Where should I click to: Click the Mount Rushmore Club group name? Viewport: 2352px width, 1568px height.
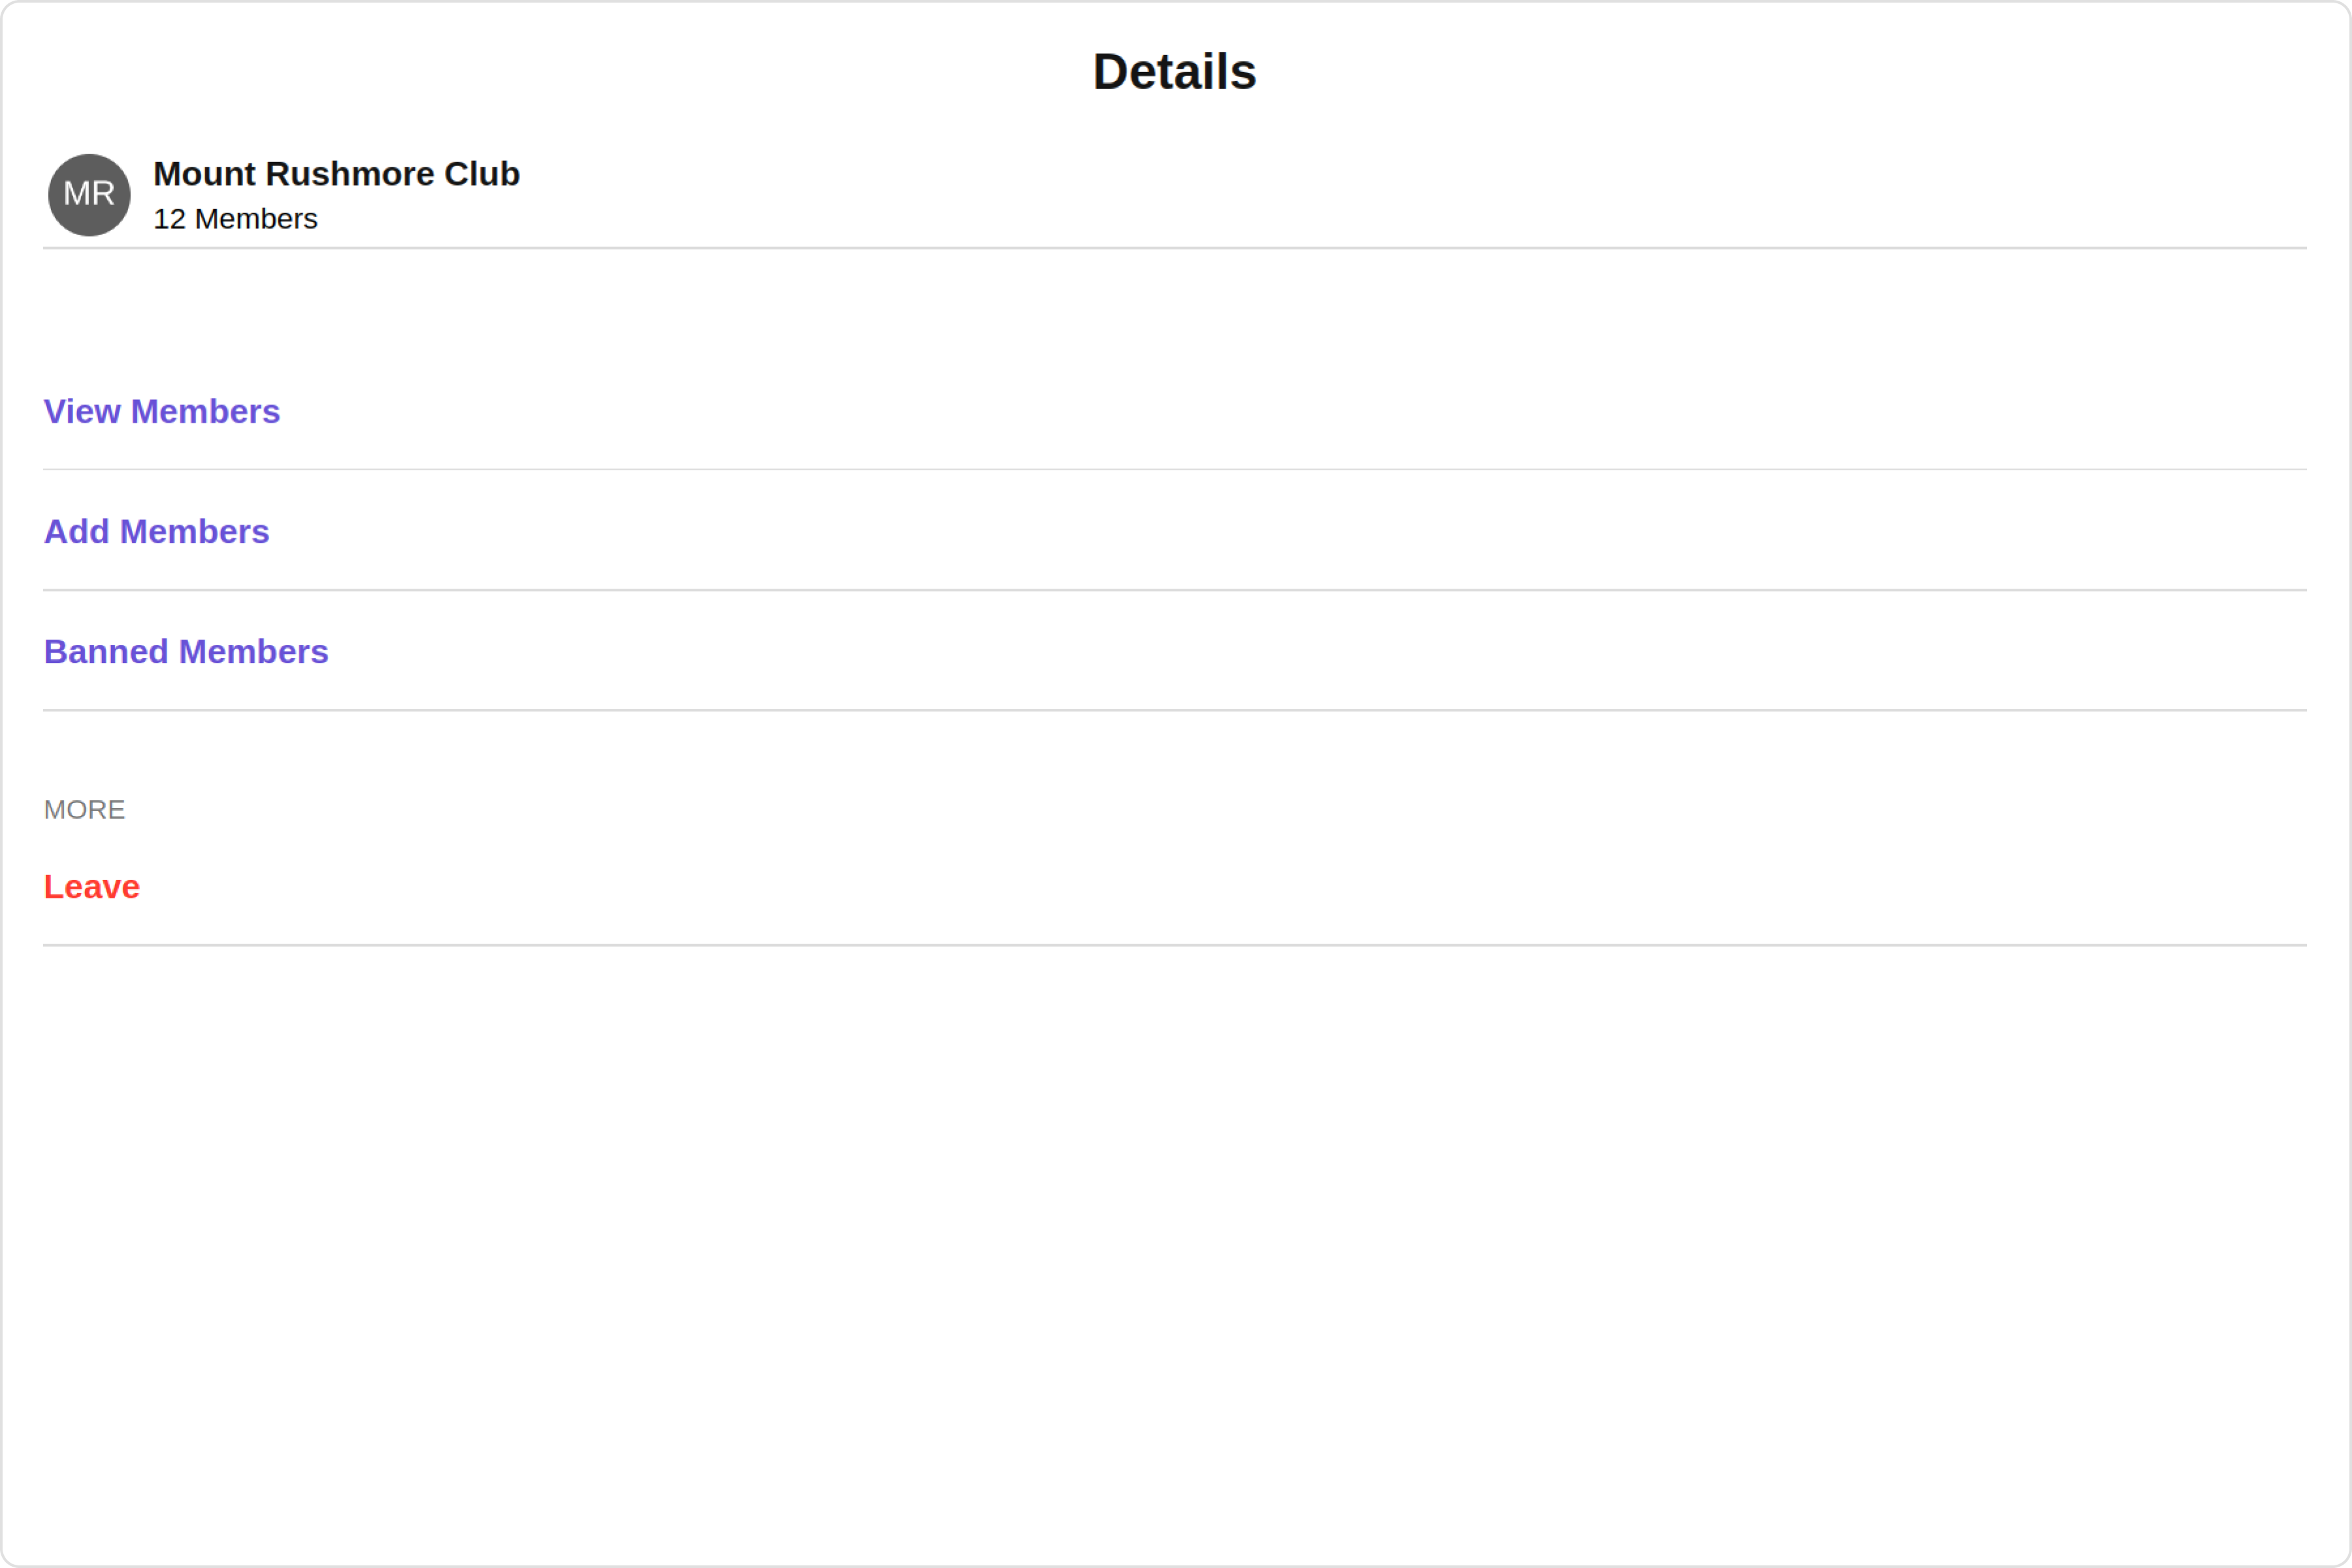pyautogui.click(x=336, y=174)
